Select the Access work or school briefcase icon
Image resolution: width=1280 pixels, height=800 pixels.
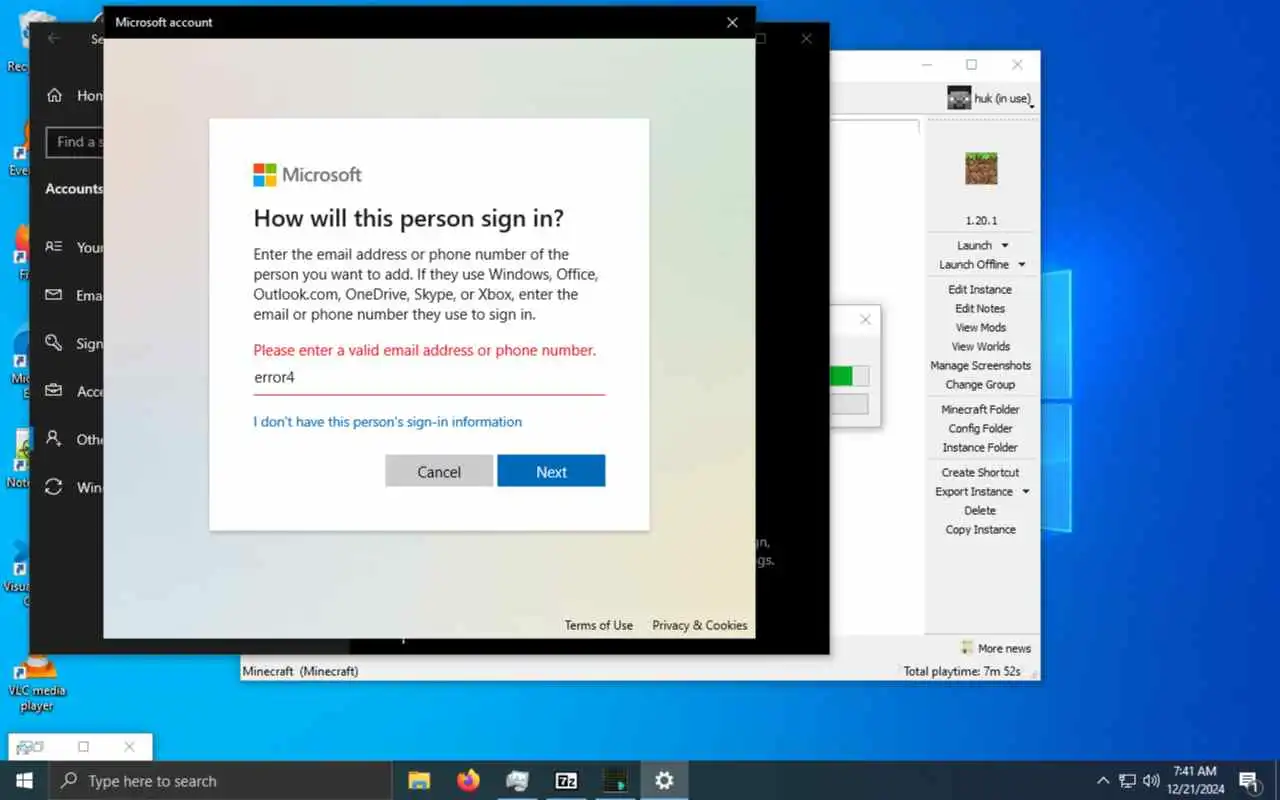coord(54,391)
